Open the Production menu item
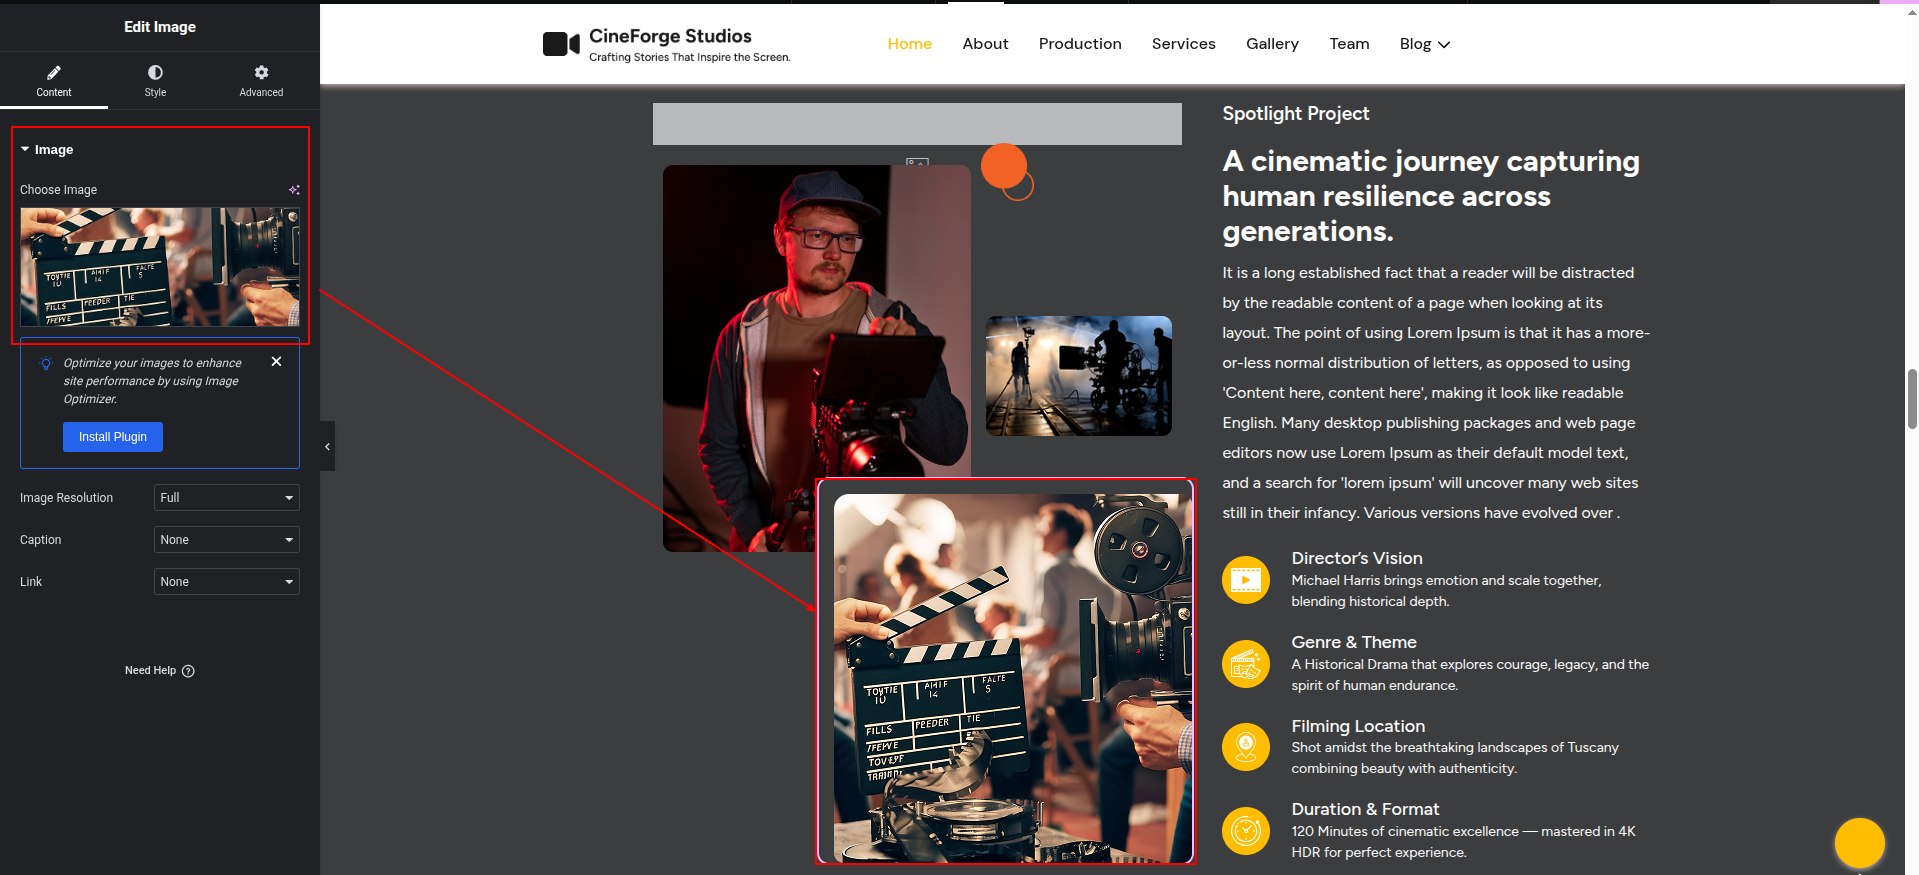The image size is (1919, 875). pyautogui.click(x=1080, y=44)
